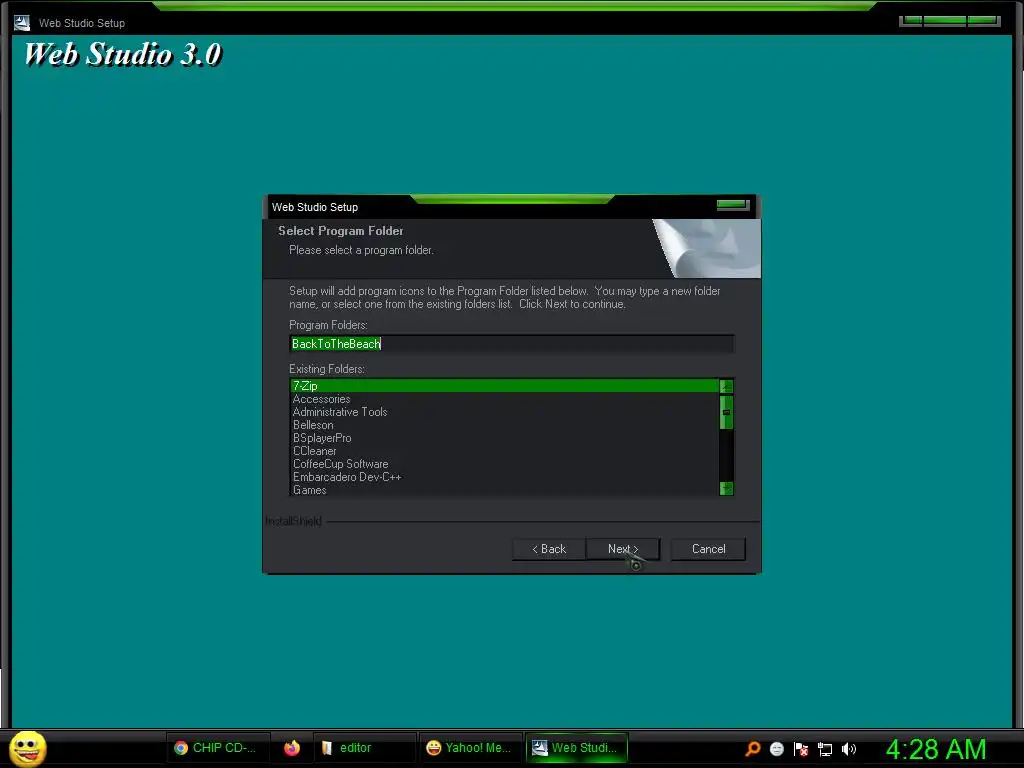
Task: Click the round face tray icon
Action: pos(776,749)
